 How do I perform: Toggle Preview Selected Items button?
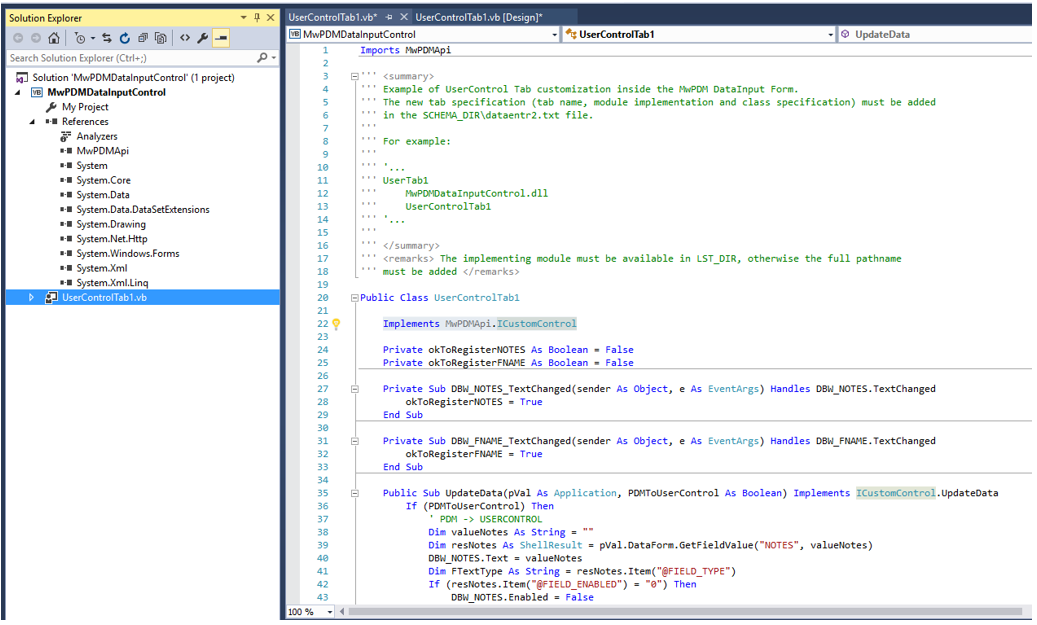click(222, 38)
